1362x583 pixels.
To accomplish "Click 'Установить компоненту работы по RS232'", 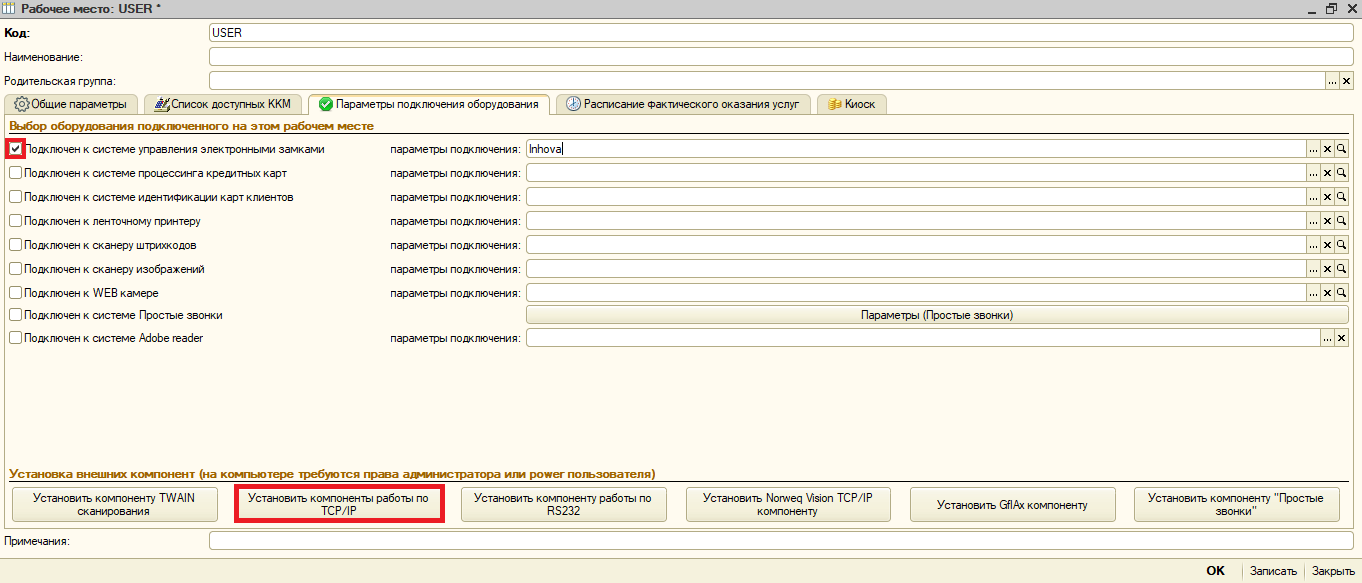I will [563, 504].
